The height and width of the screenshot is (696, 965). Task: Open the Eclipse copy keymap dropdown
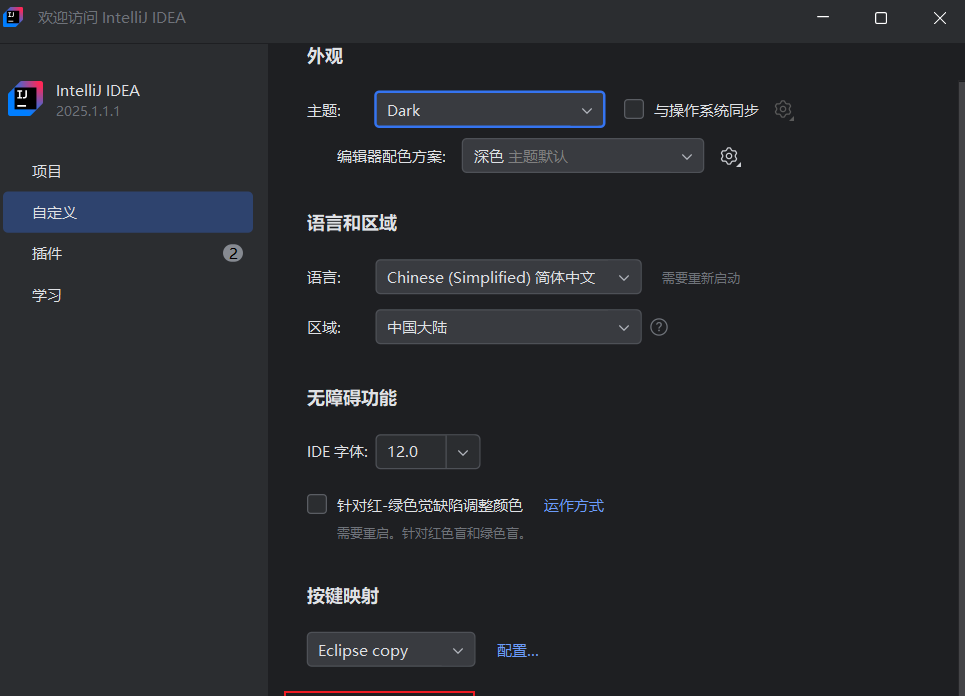[391, 649]
